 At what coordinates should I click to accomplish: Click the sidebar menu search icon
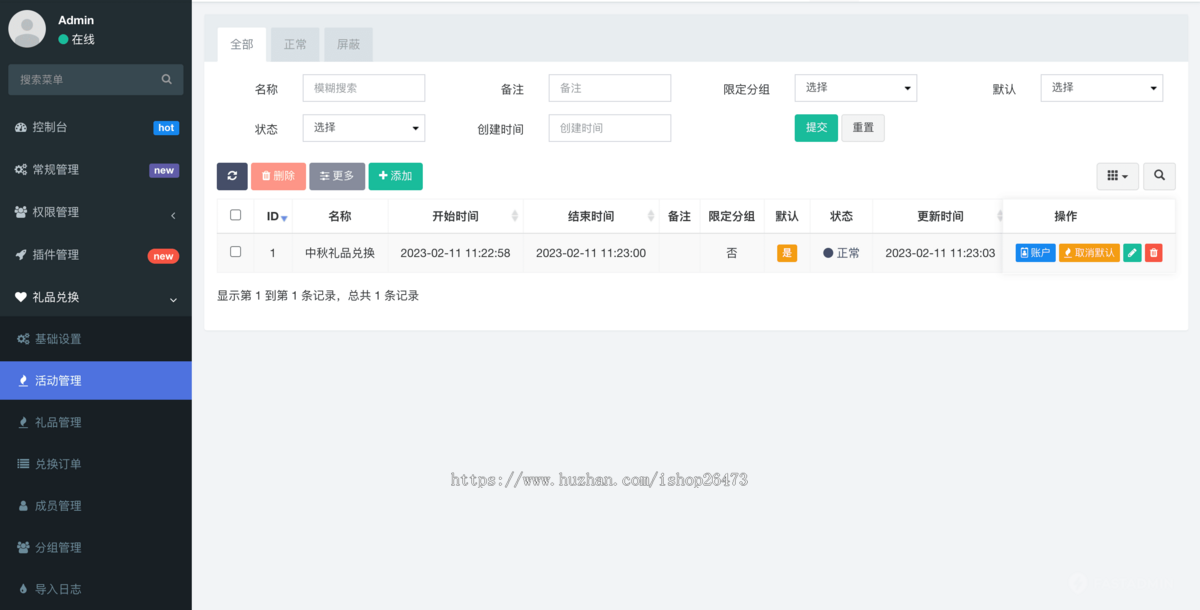click(x=167, y=79)
